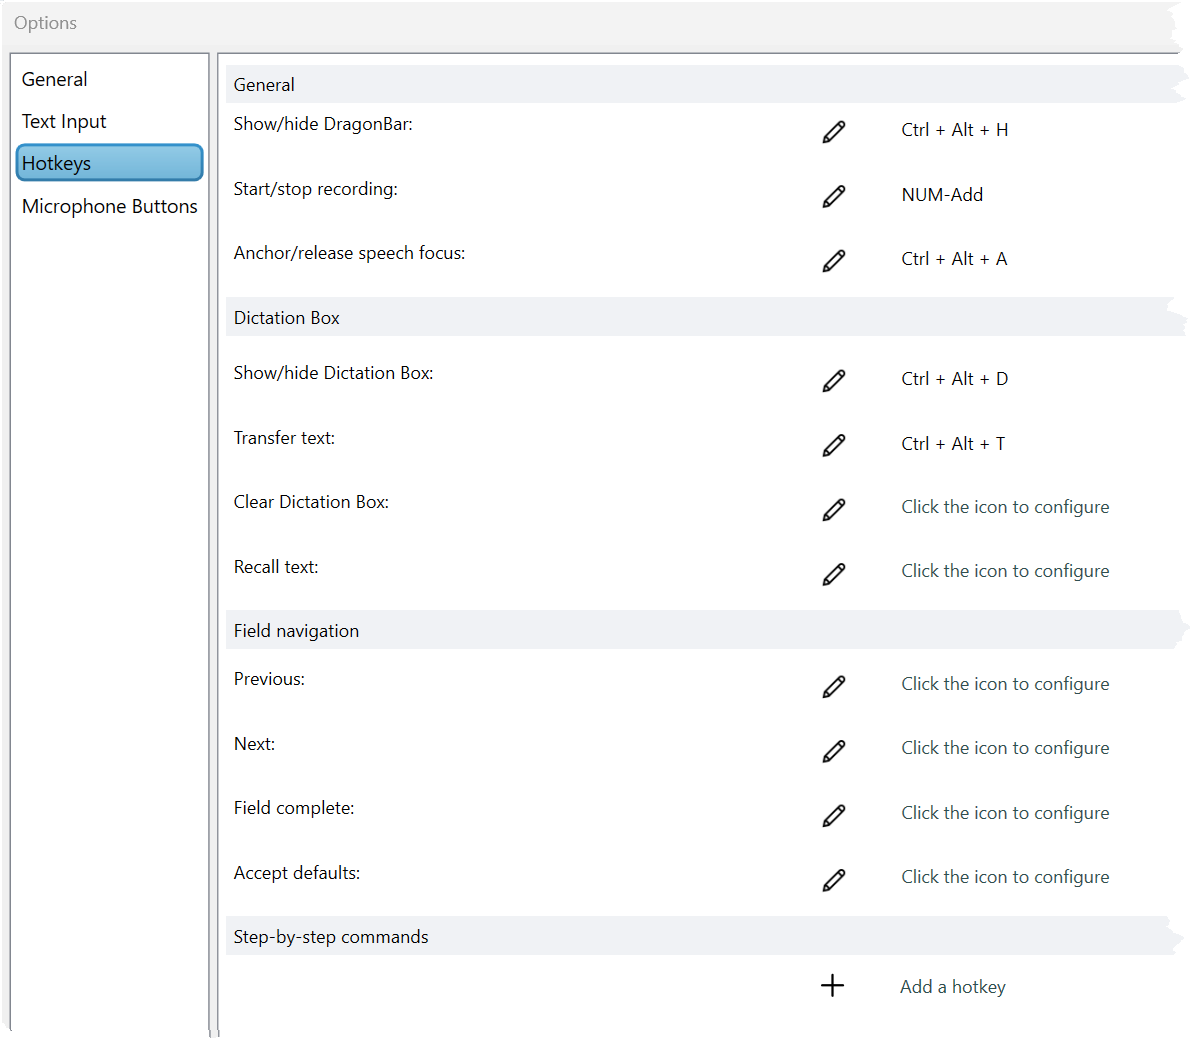Image resolution: width=1195 pixels, height=1049 pixels.
Task: Click the Ctrl + Alt + H hotkey value
Action: [x=954, y=130]
